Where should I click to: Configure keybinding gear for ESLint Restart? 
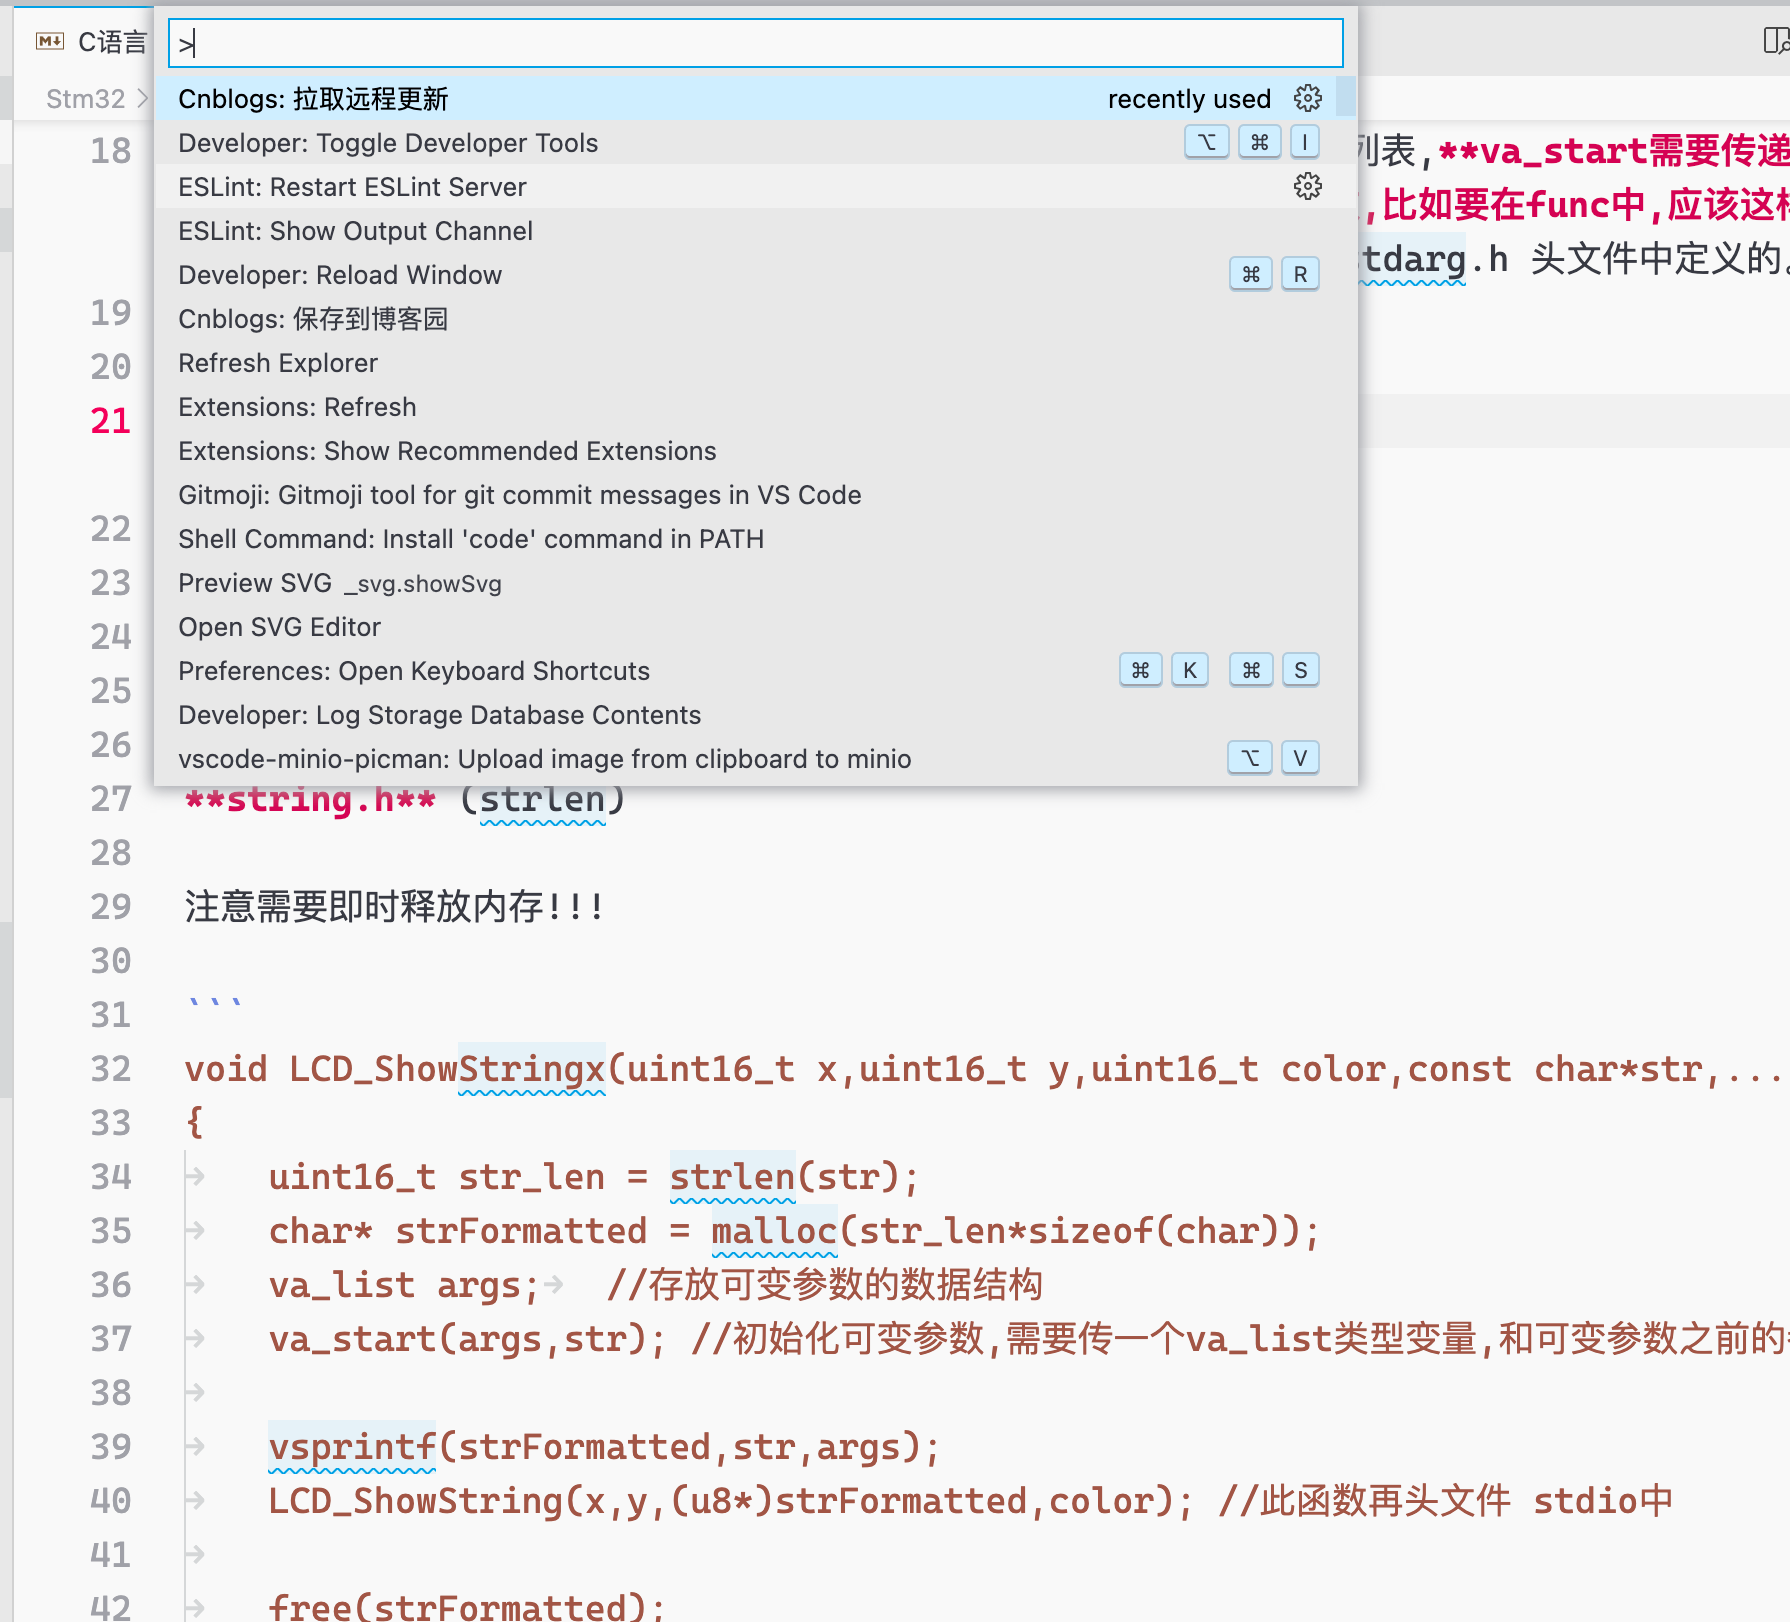(1308, 186)
